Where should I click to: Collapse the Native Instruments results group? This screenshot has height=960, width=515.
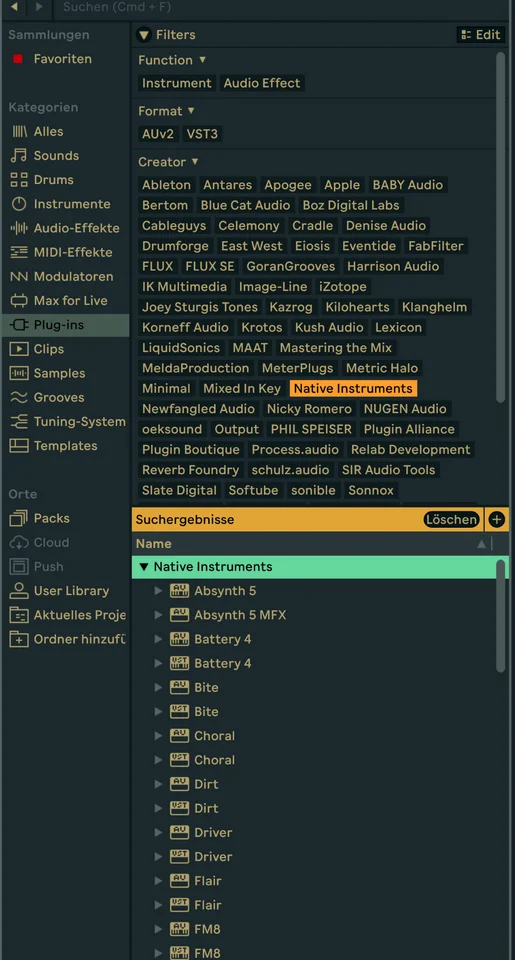[x=144, y=567]
